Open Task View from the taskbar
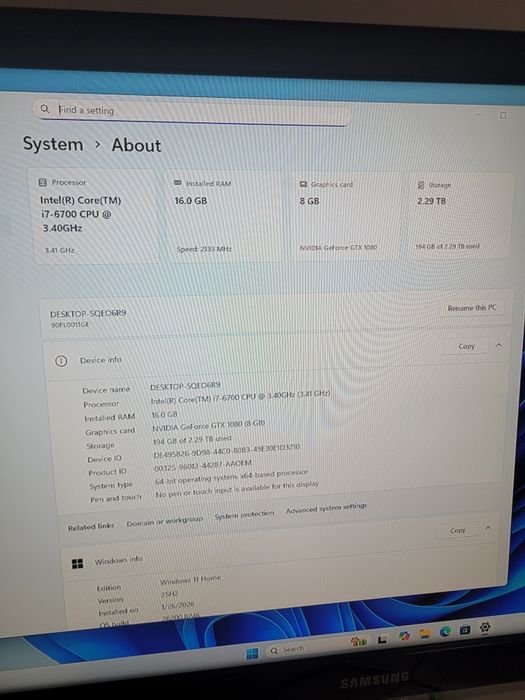Viewport: 525px width, 700px height. [x=382, y=639]
